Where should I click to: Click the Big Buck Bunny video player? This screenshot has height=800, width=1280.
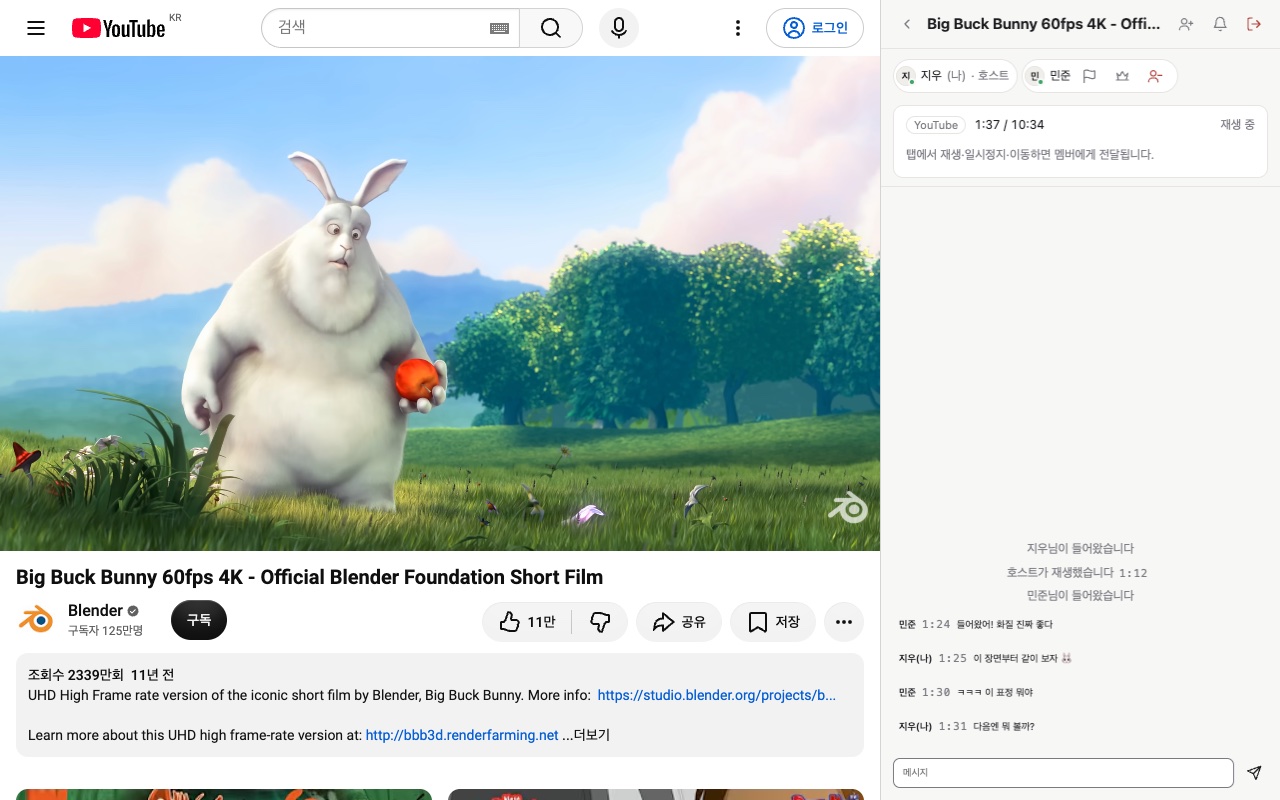coord(440,303)
